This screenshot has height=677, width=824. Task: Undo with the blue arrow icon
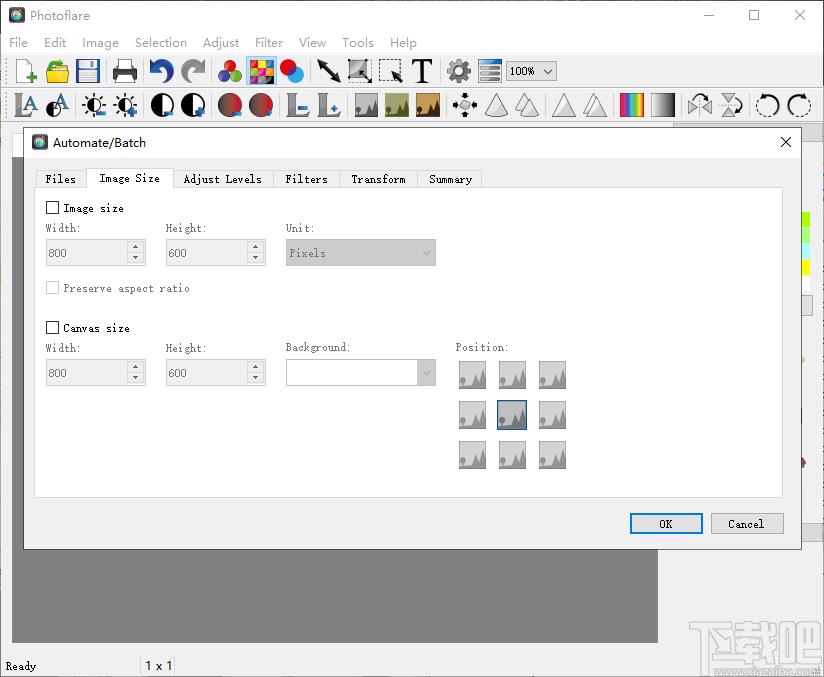161,71
